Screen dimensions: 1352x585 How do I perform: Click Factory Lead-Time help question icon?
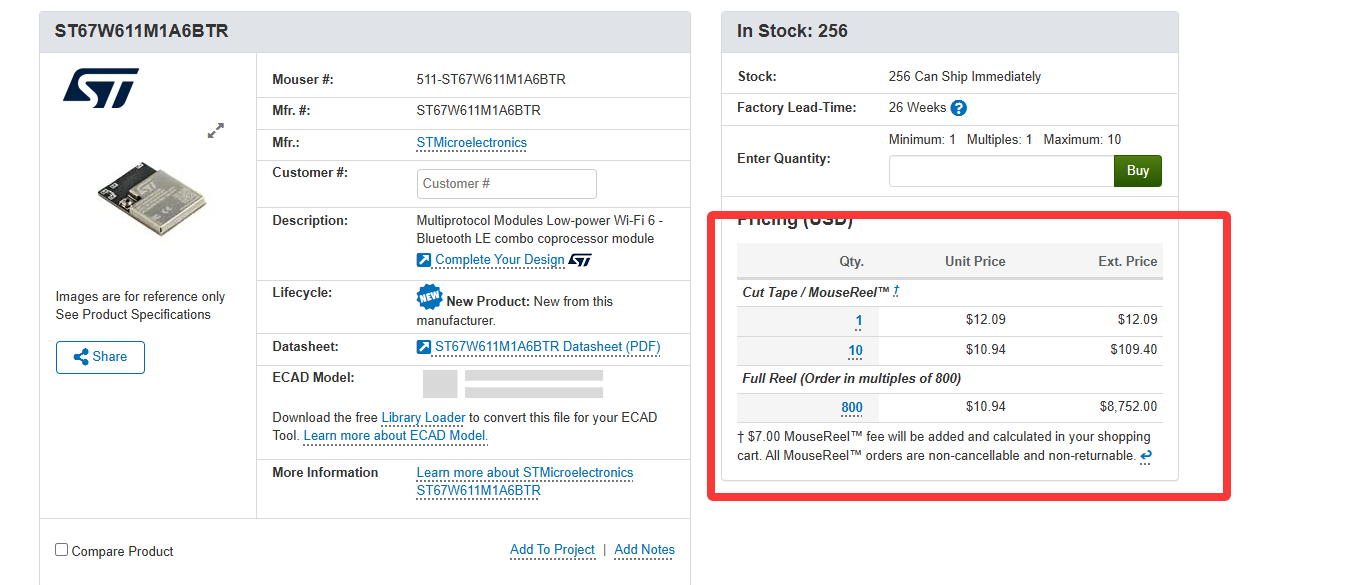click(x=959, y=108)
